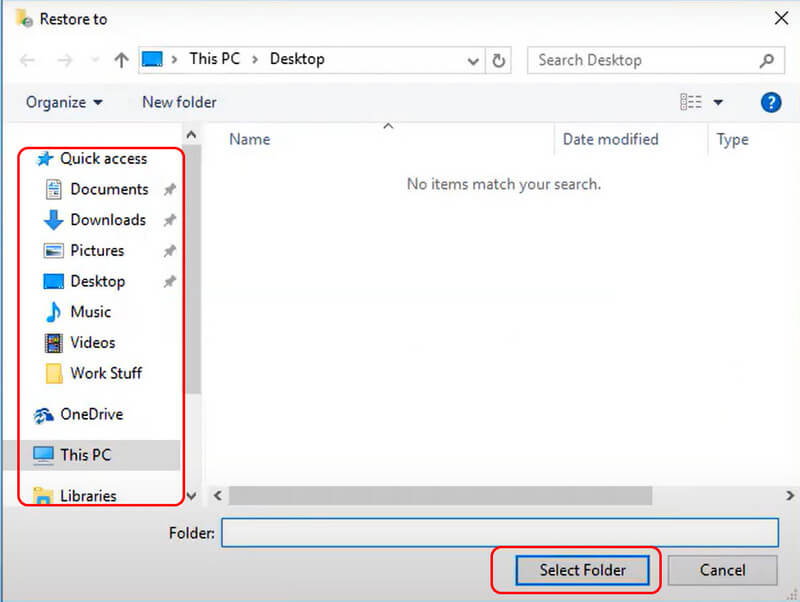Click This PC in the breadcrumb path
This screenshot has width=800, height=602.
(214, 59)
